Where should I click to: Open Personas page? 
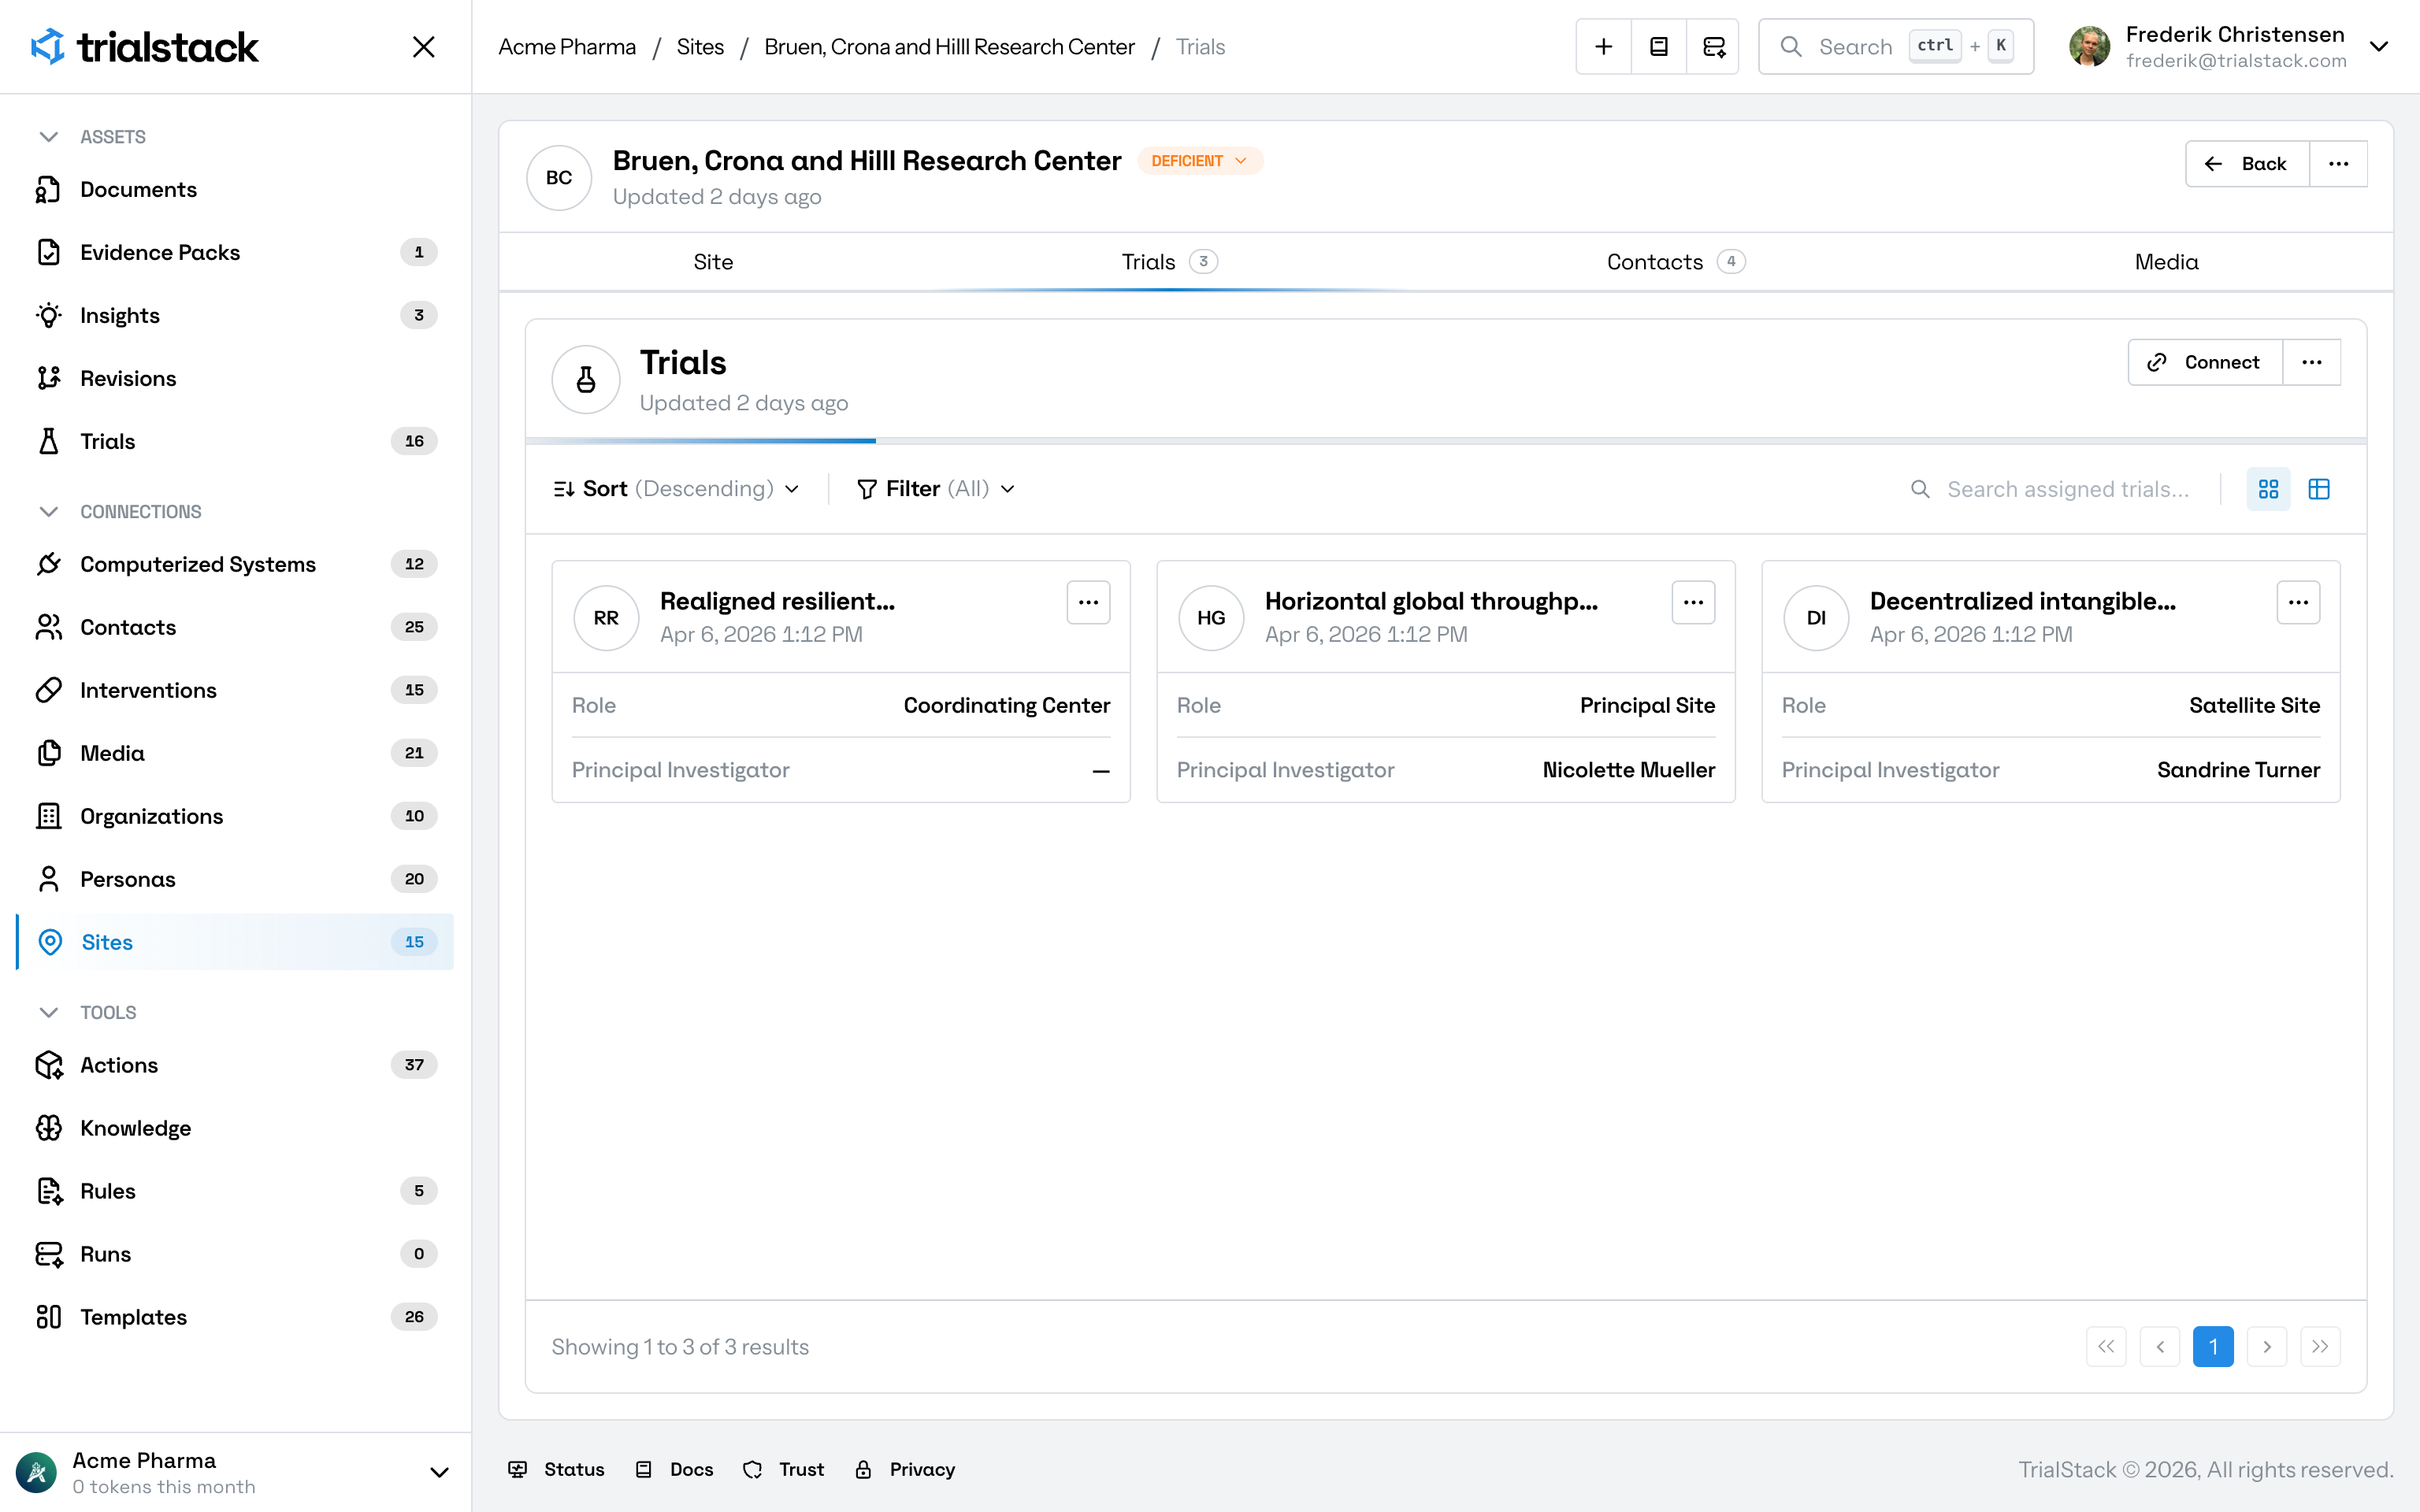(235, 879)
